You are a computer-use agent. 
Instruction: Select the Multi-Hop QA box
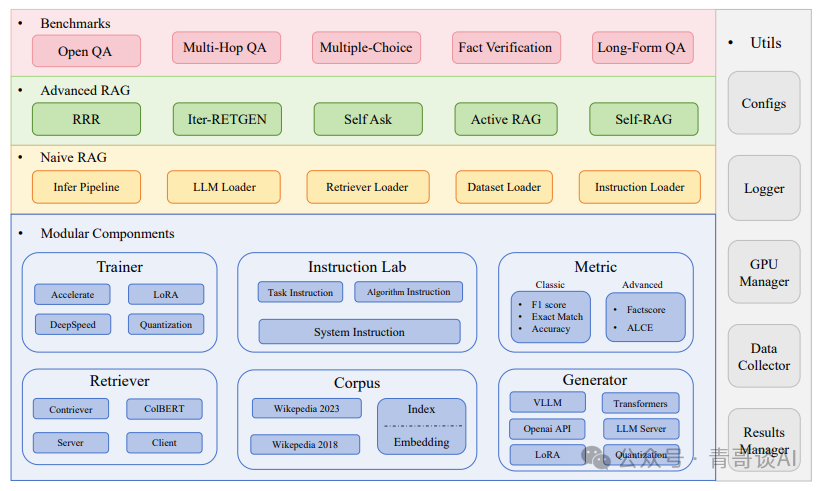coord(226,48)
